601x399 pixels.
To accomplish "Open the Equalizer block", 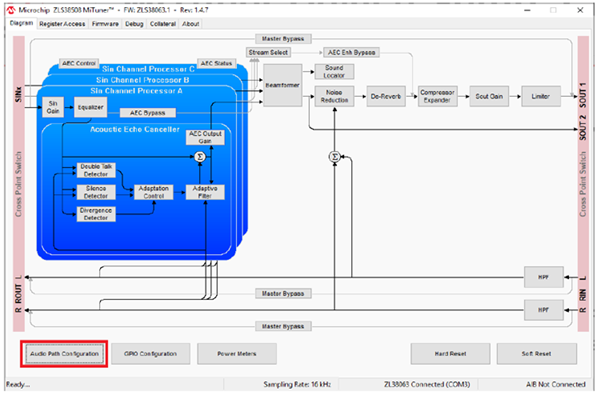I will point(90,107).
